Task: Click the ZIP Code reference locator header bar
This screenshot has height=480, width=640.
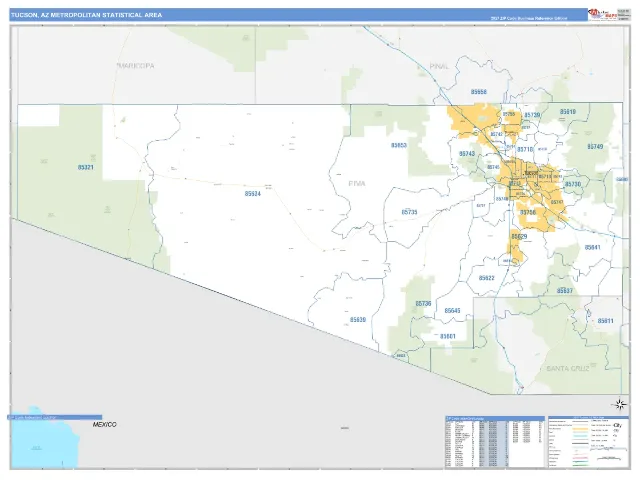Action: (x=55, y=418)
